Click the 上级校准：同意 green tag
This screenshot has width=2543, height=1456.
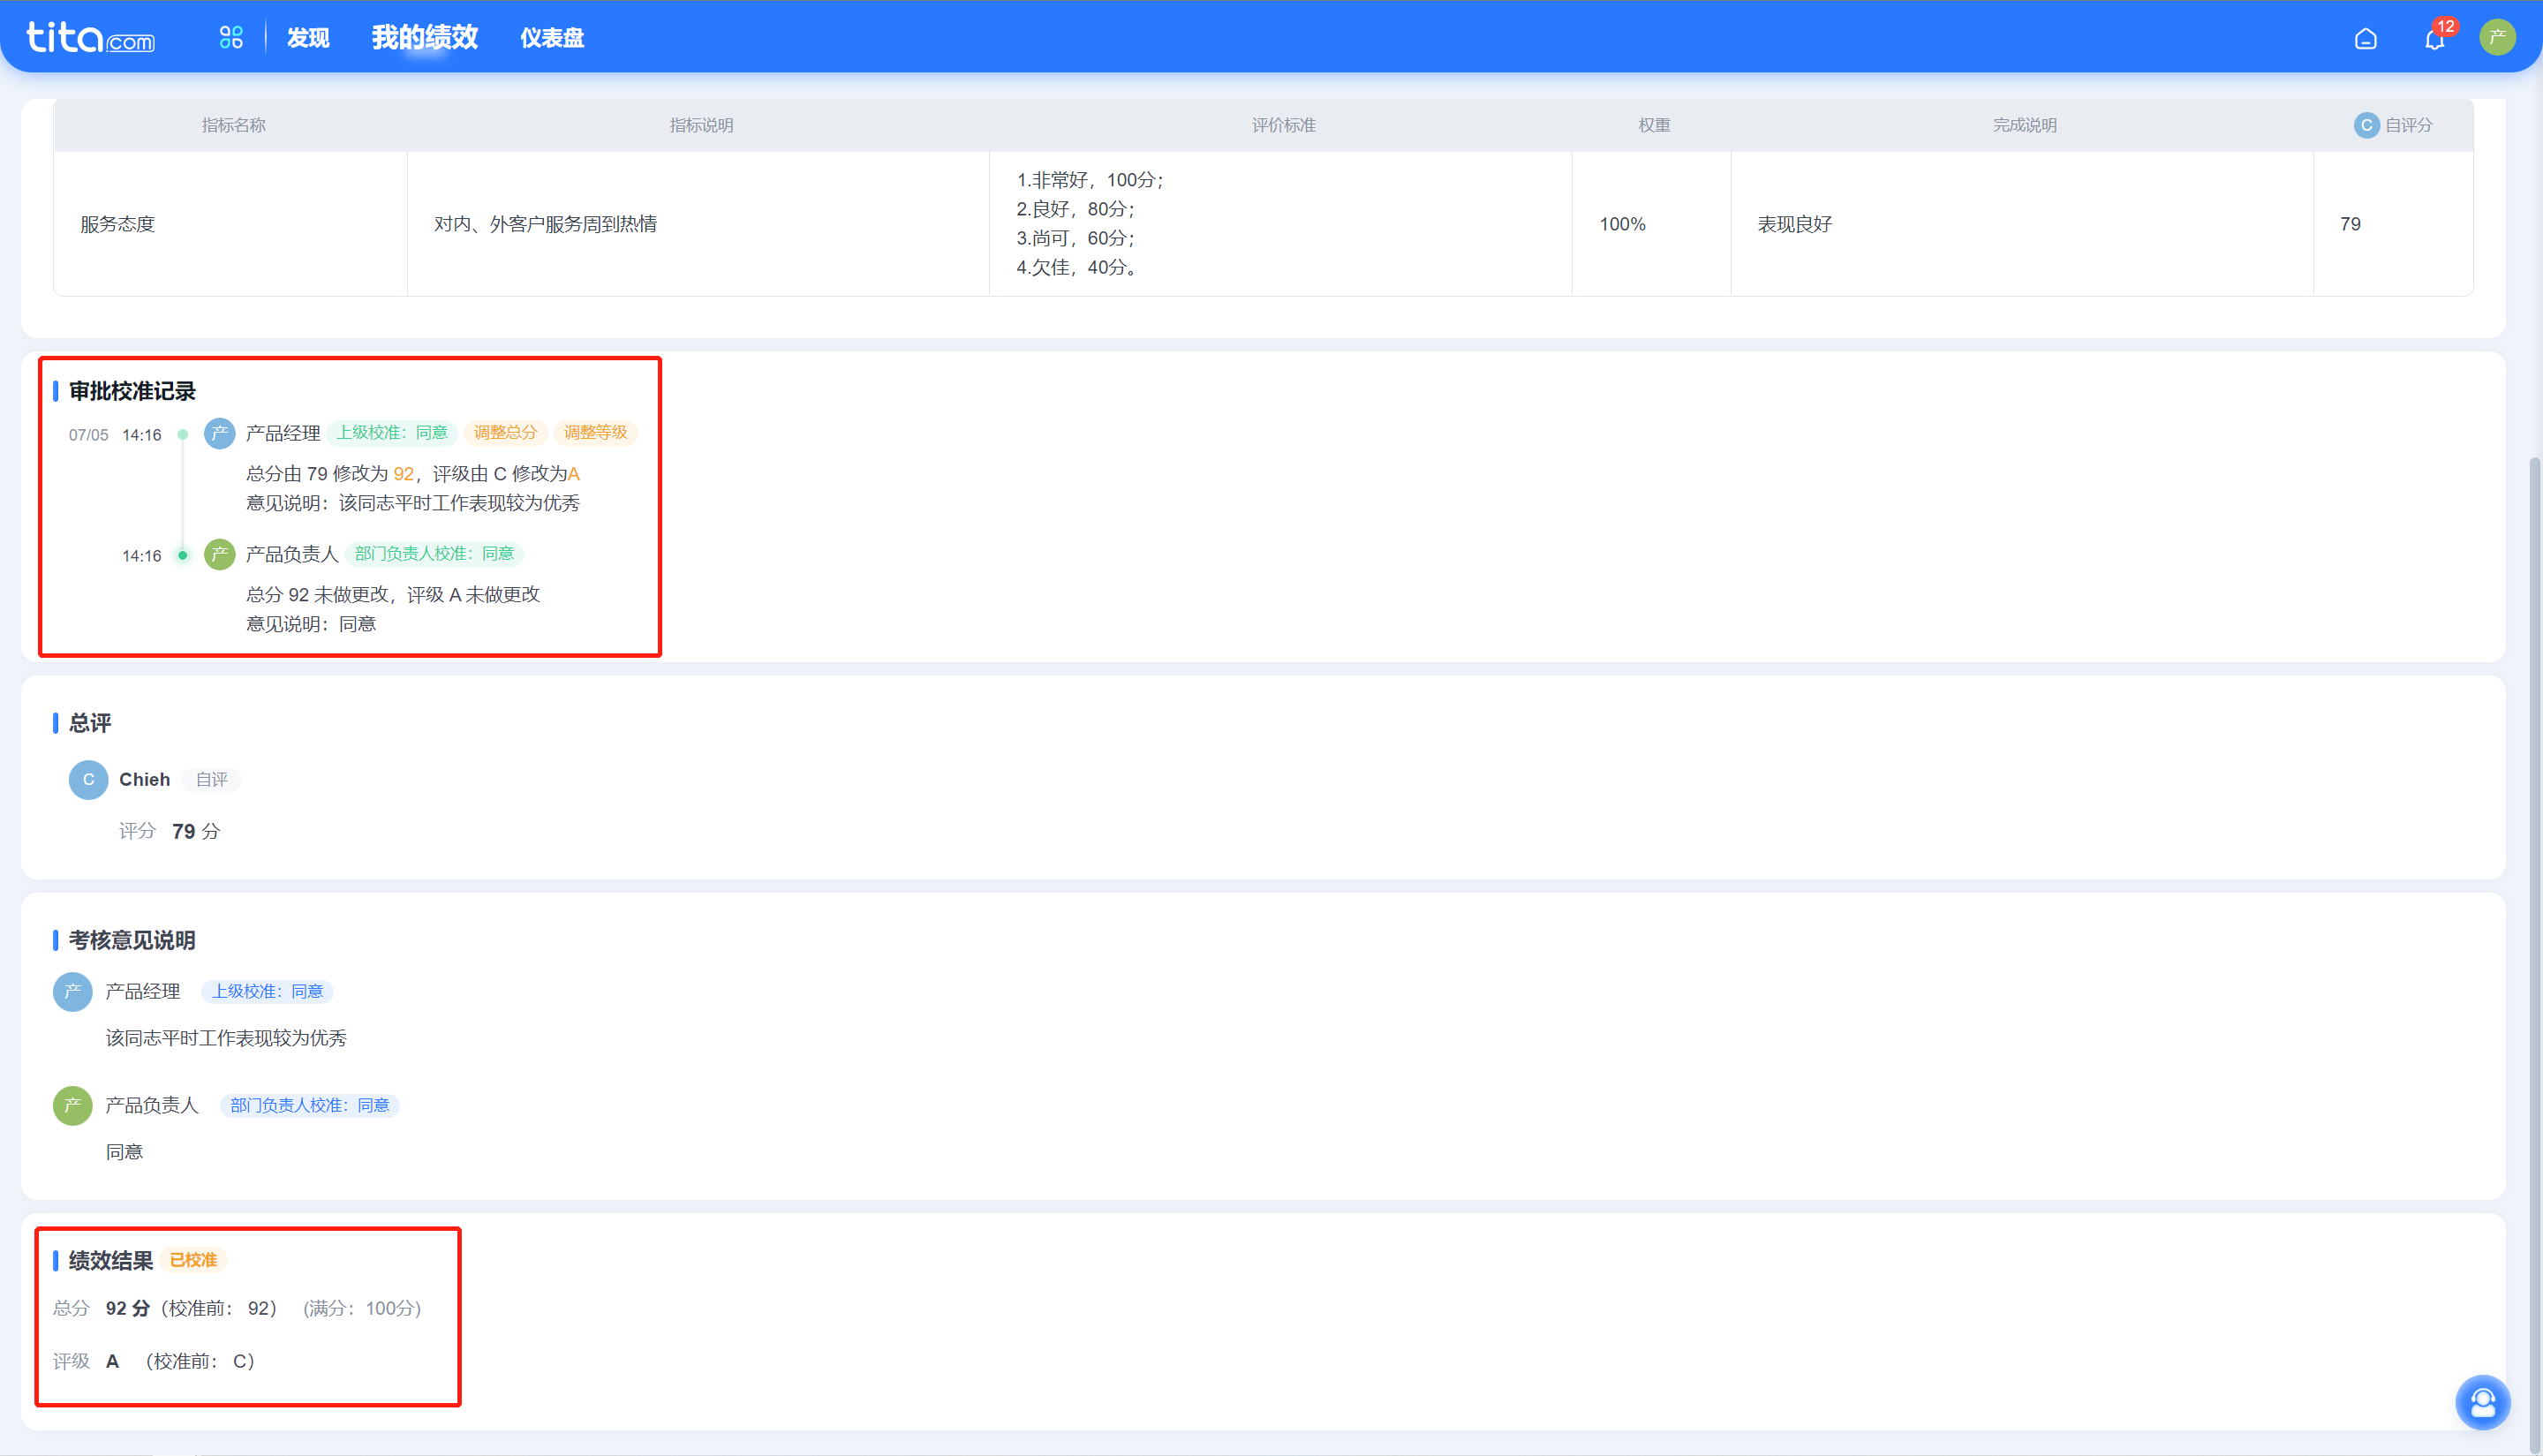(392, 433)
